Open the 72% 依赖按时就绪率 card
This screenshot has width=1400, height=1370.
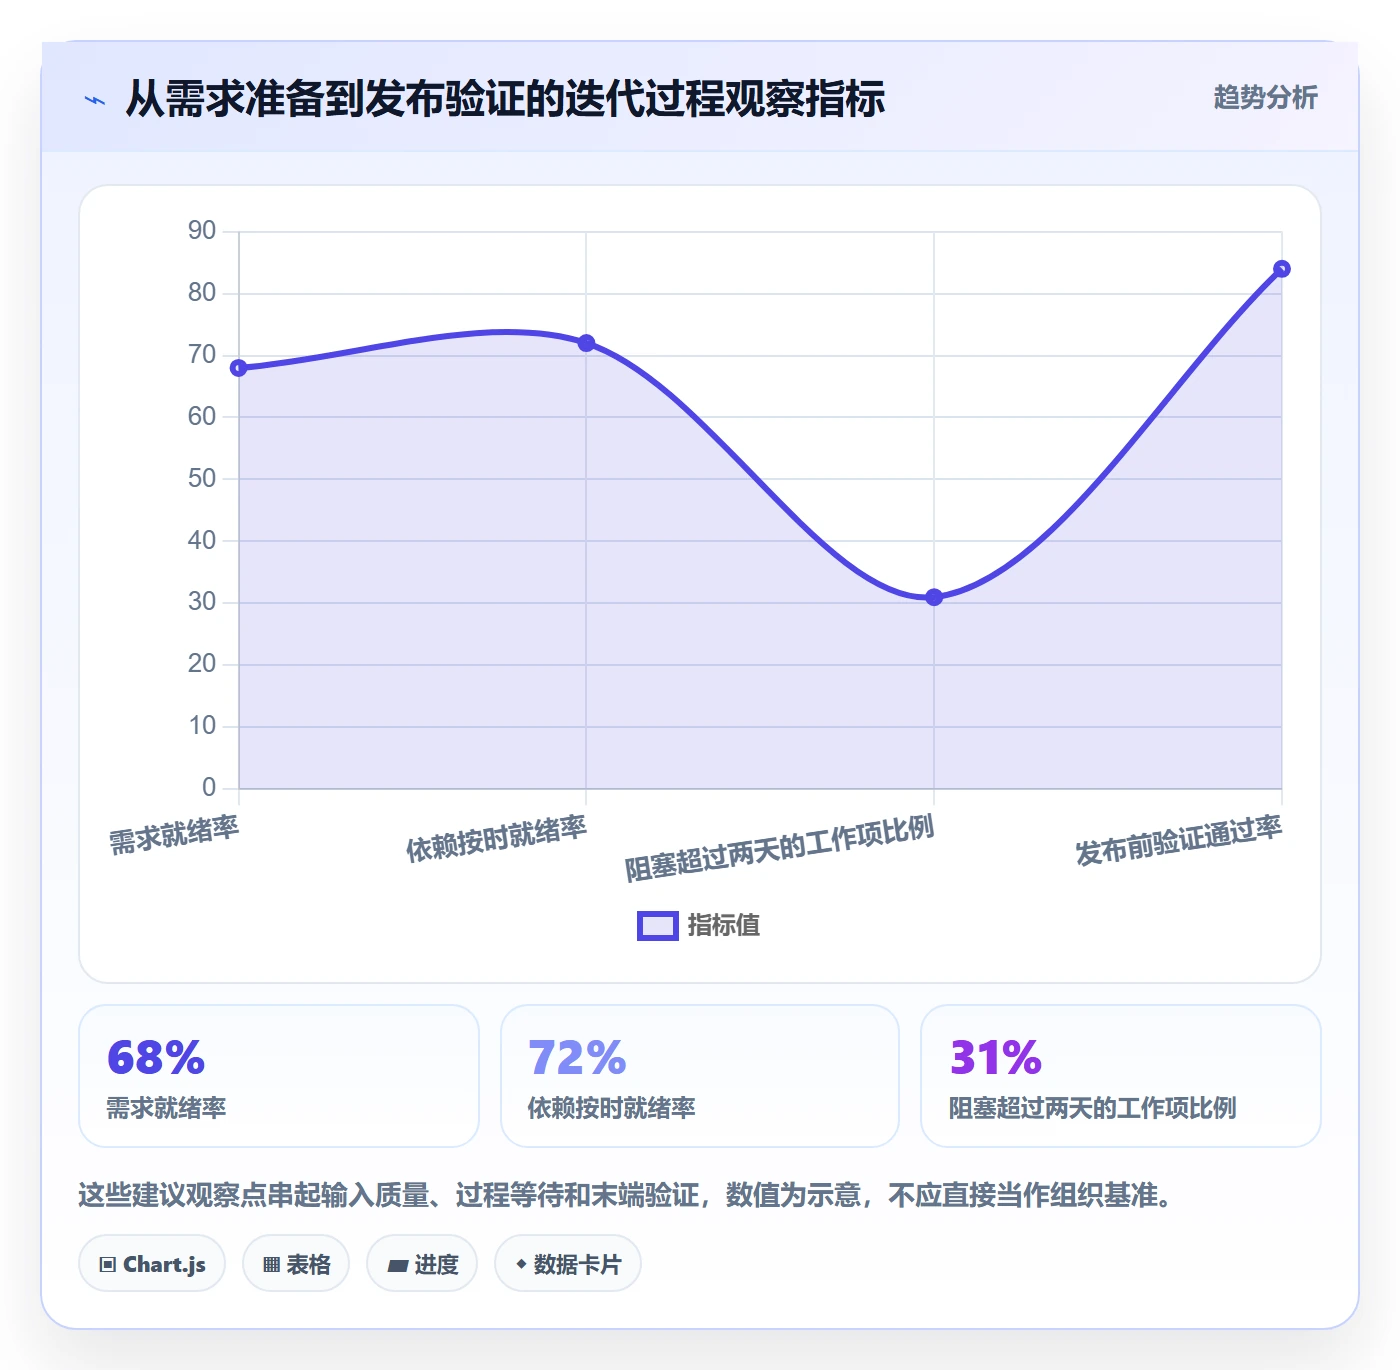[700, 1076]
